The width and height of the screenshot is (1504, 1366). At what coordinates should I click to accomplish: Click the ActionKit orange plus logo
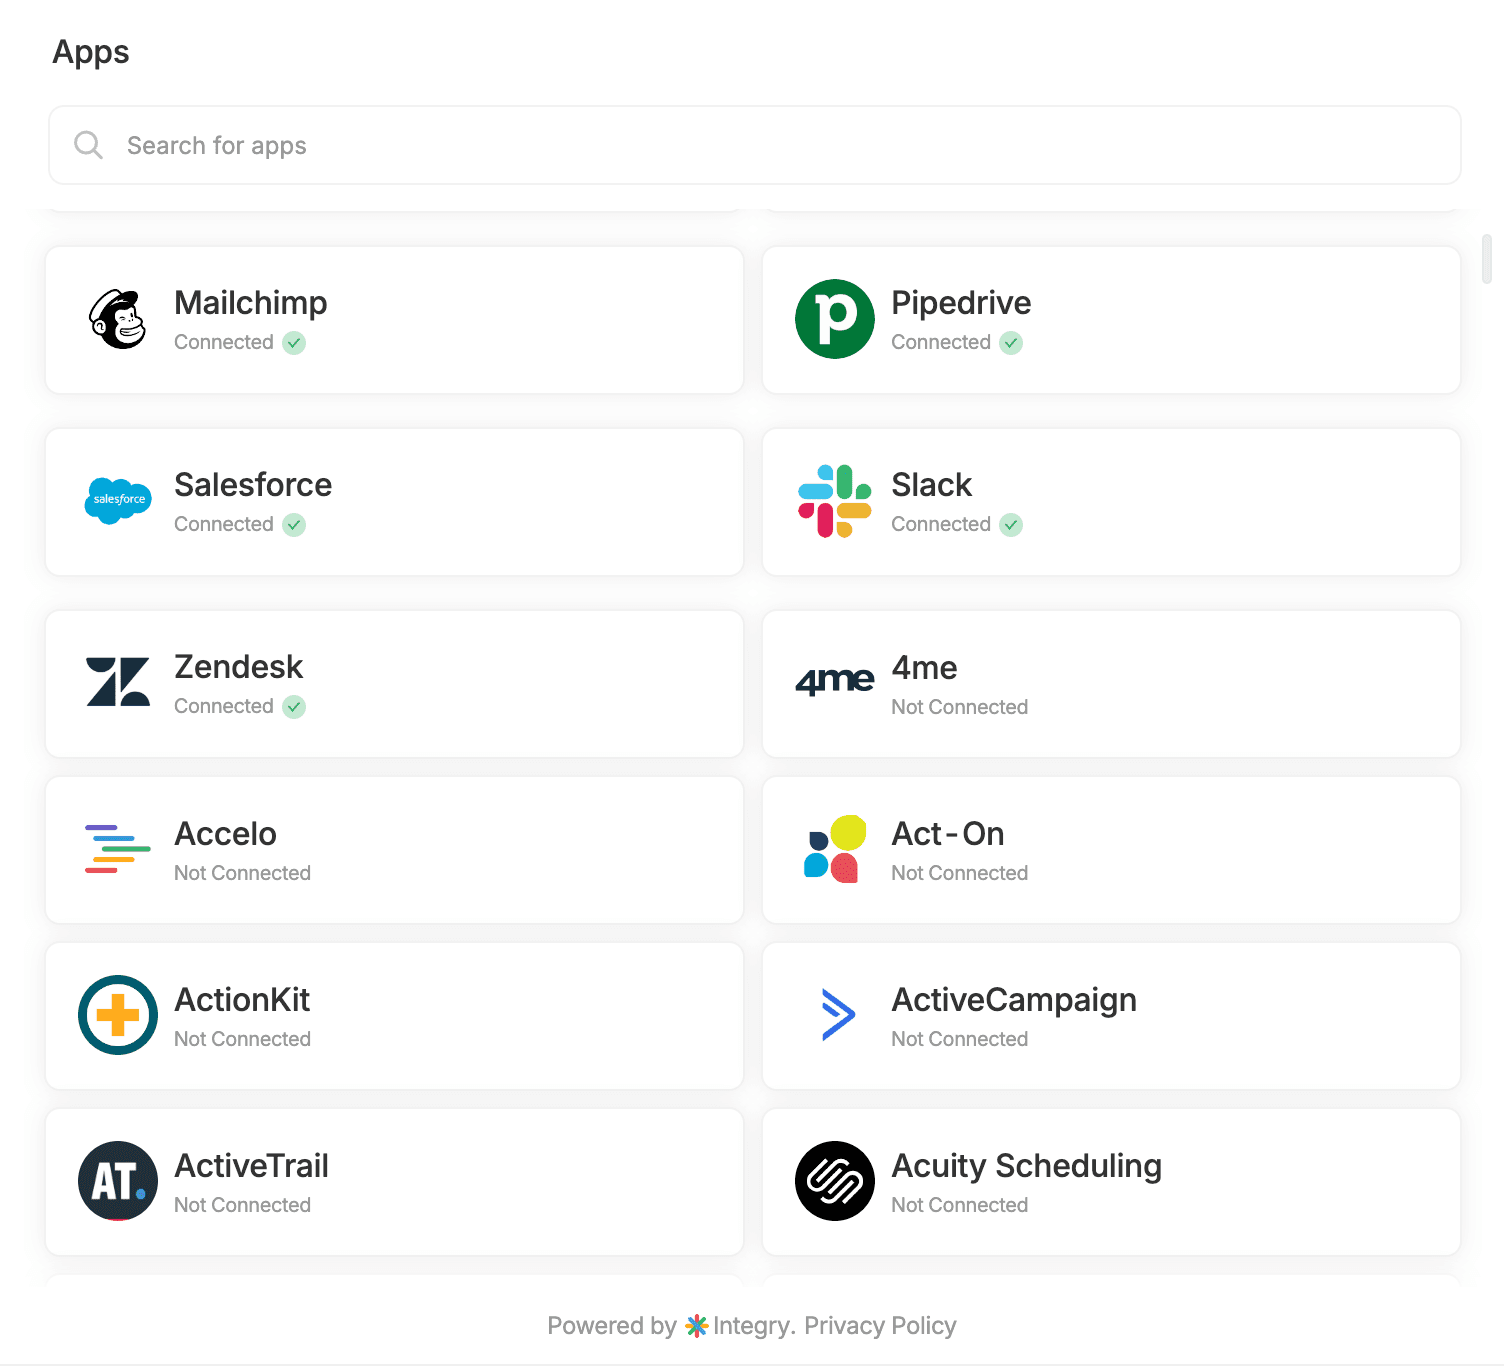(118, 1015)
